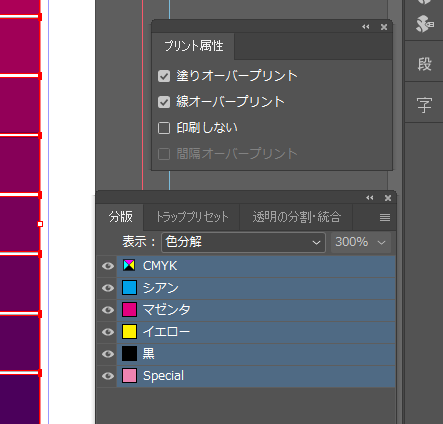Toggle visibility of the Special spot plate
Screen dimensions: 443x424
click(x=108, y=376)
